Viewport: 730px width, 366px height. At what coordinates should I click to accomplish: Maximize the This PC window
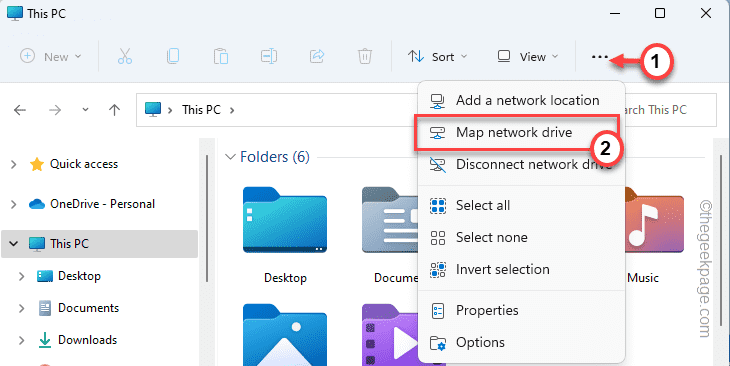click(660, 13)
